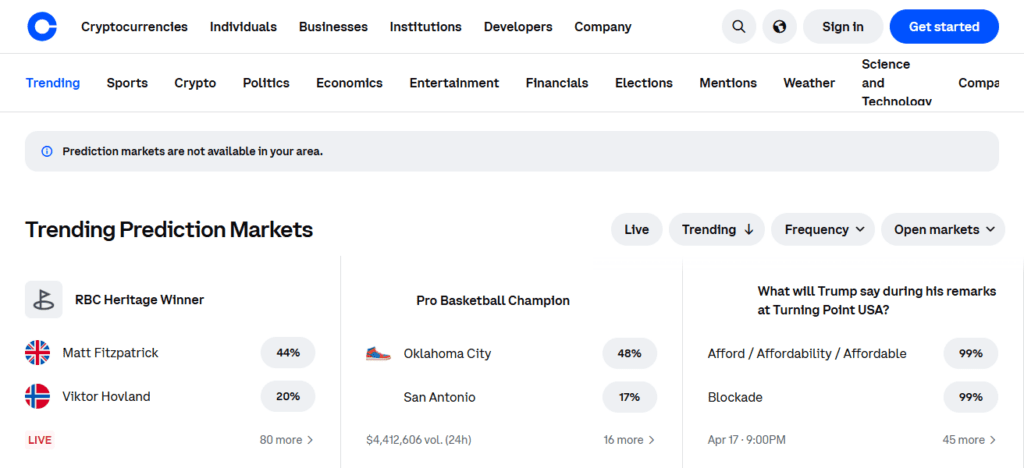This screenshot has width=1024, height=468.
Task: Open the Trump Turning Point USA remarks market
Action: pyautogui.click(x=877, y=300)
